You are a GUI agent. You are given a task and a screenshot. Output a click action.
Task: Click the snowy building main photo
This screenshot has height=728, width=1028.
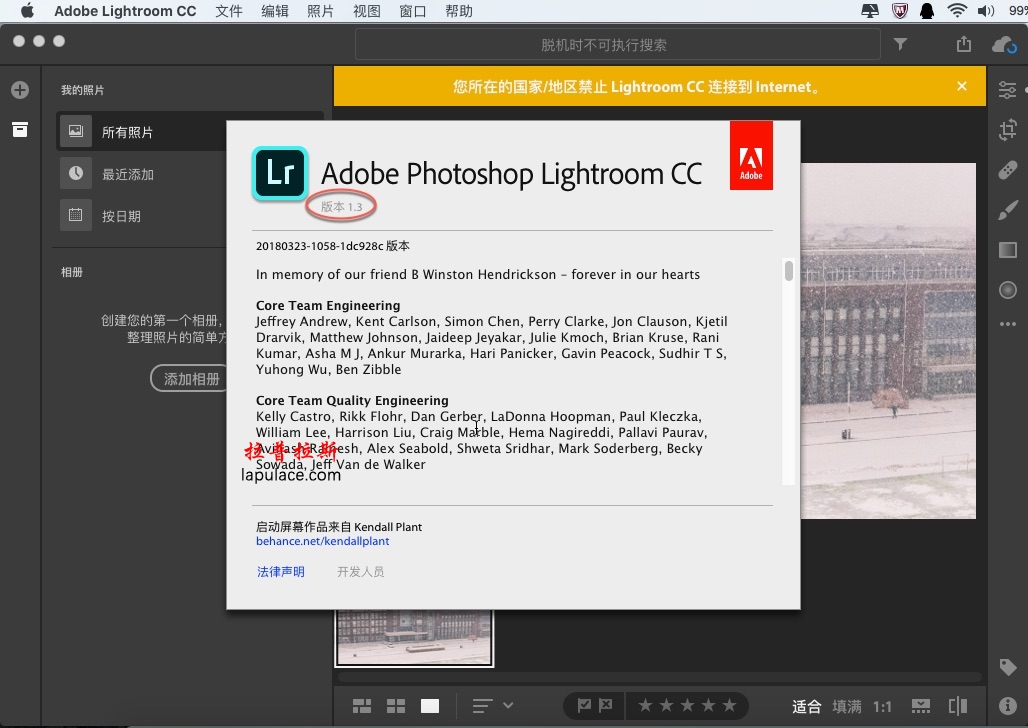coord(888,340)
